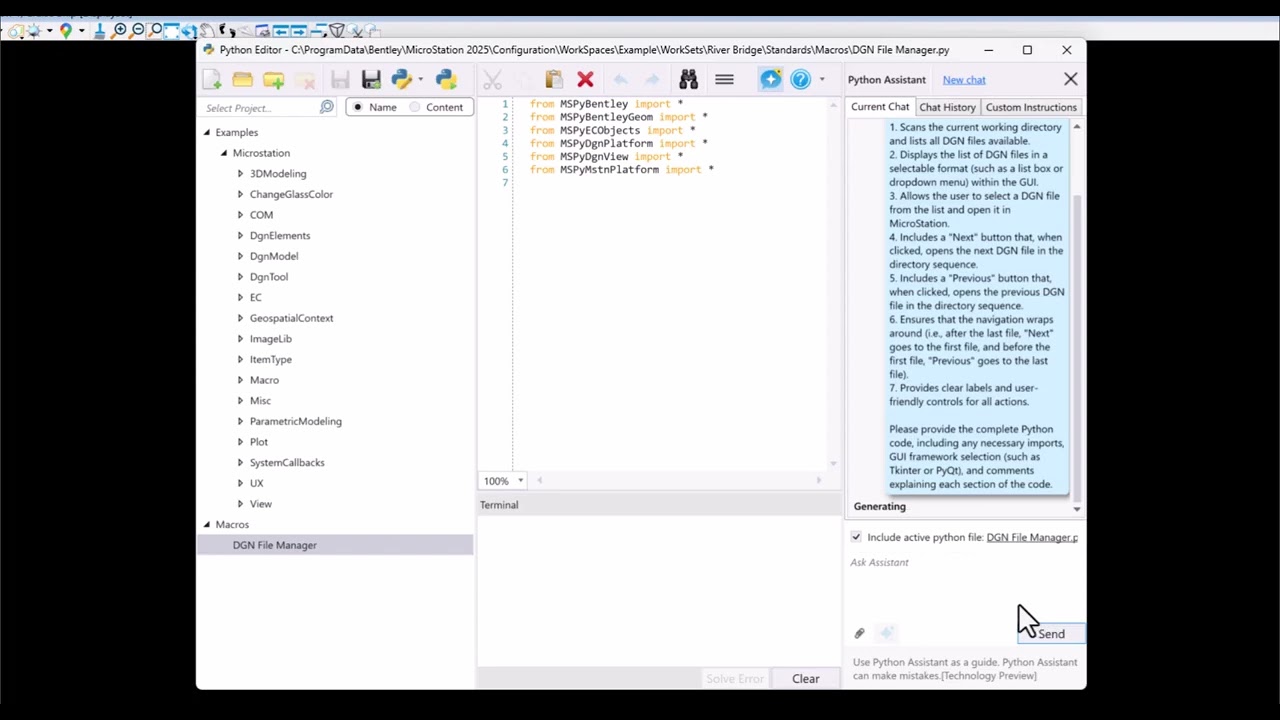Collapse the Examples tree node
This screenshot has width=1280, height=720.
tap(207, 132)
